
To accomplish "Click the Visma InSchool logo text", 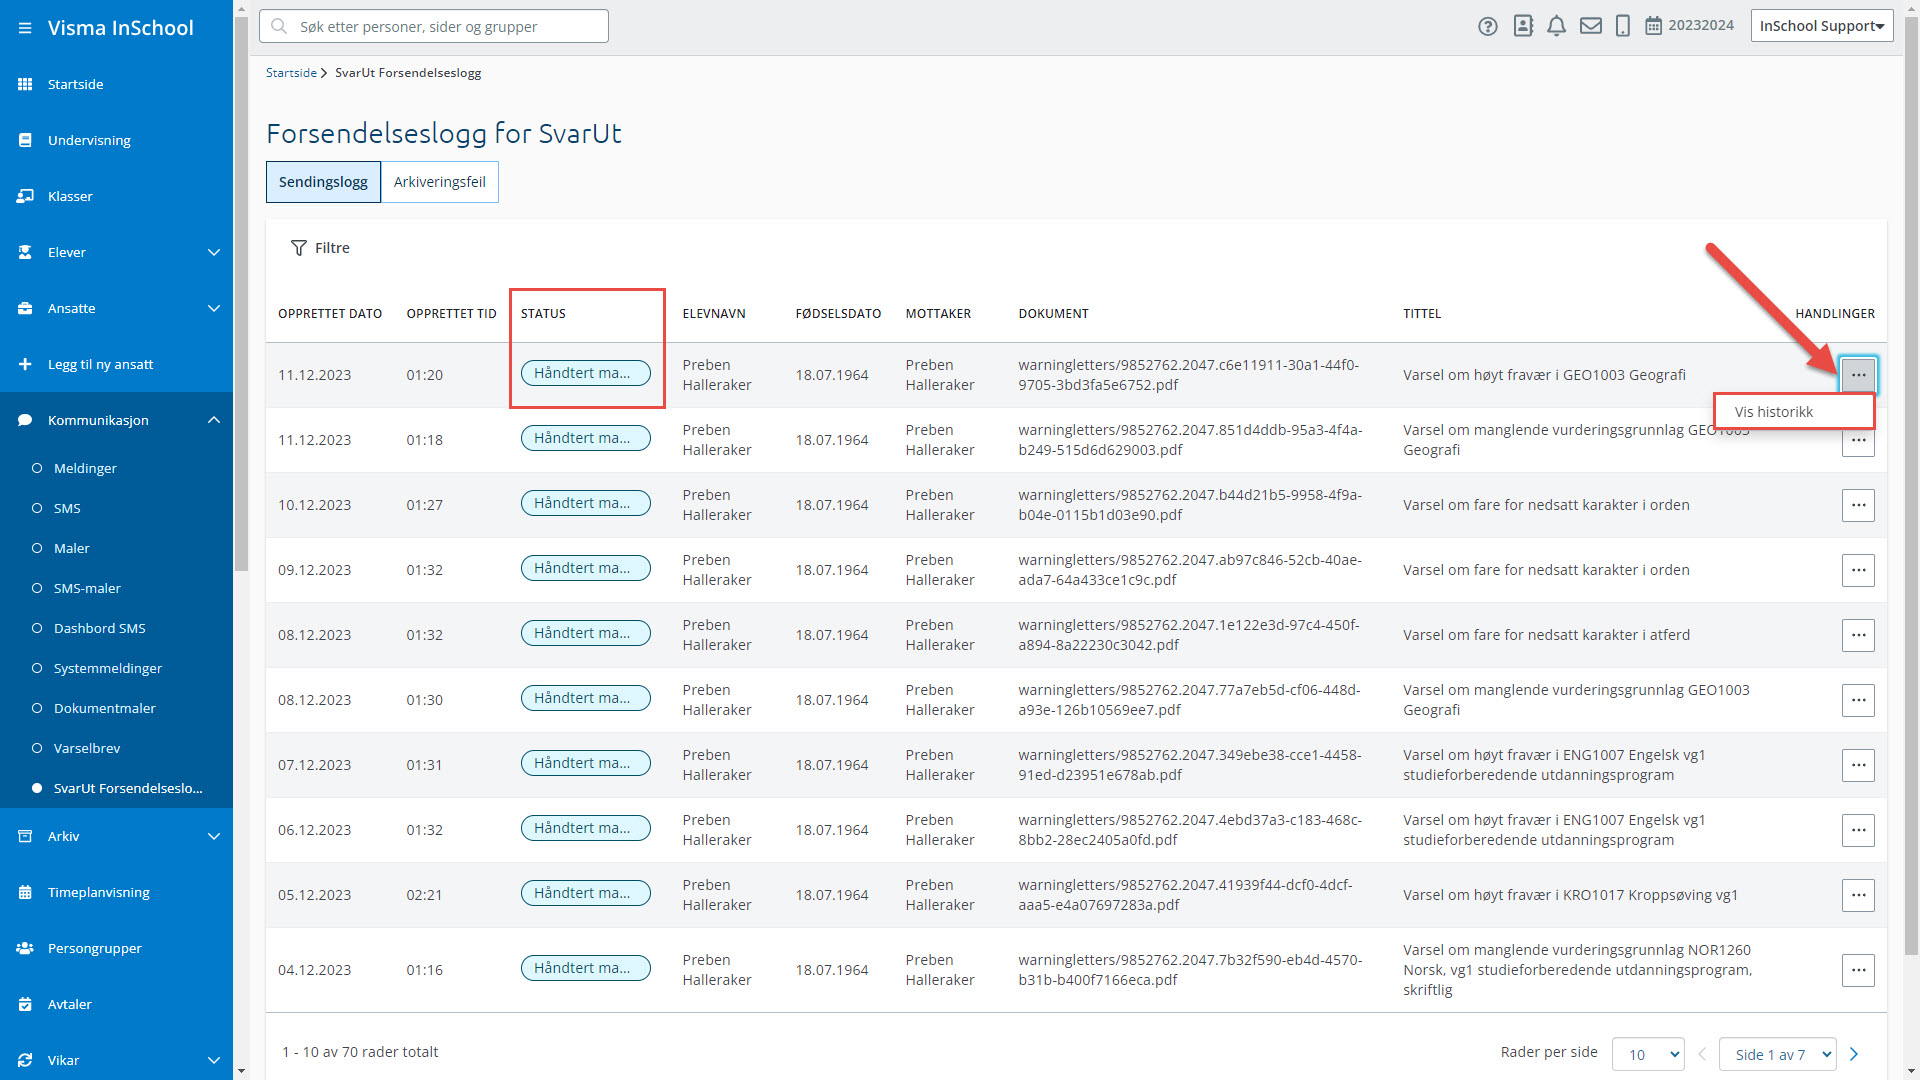I will tap(121, 28).
